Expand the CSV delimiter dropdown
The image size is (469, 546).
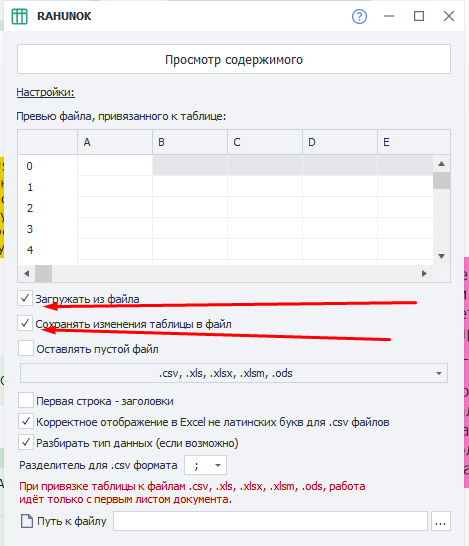(205, 465)
